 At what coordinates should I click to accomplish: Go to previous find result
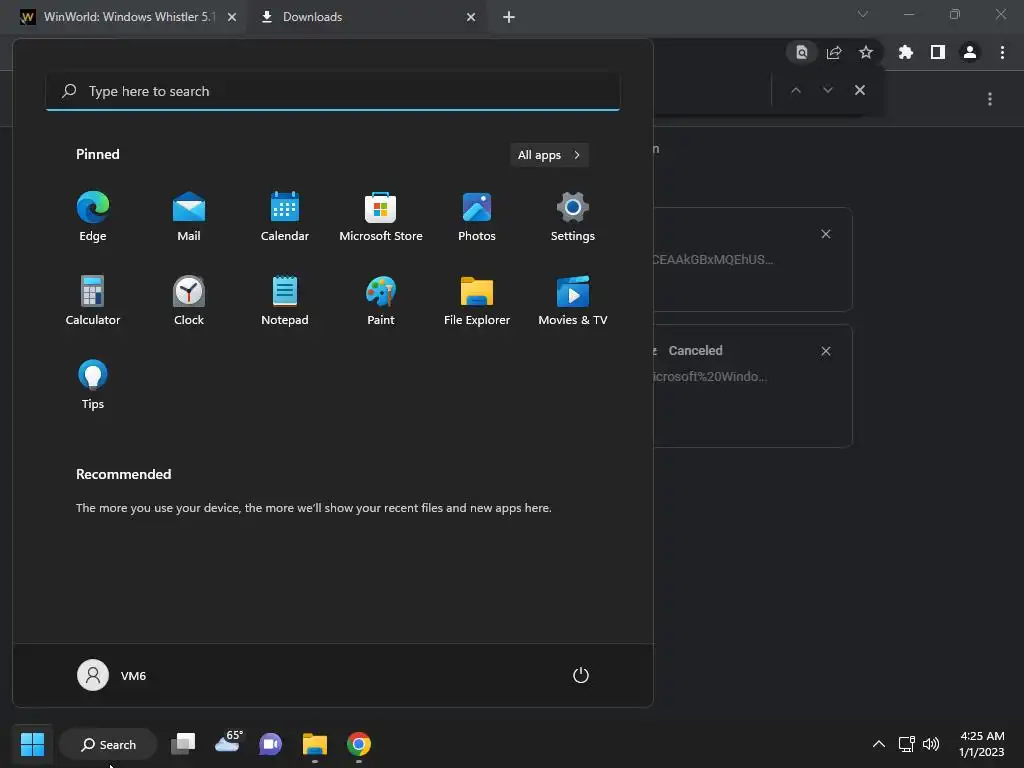tap(795, 90)
